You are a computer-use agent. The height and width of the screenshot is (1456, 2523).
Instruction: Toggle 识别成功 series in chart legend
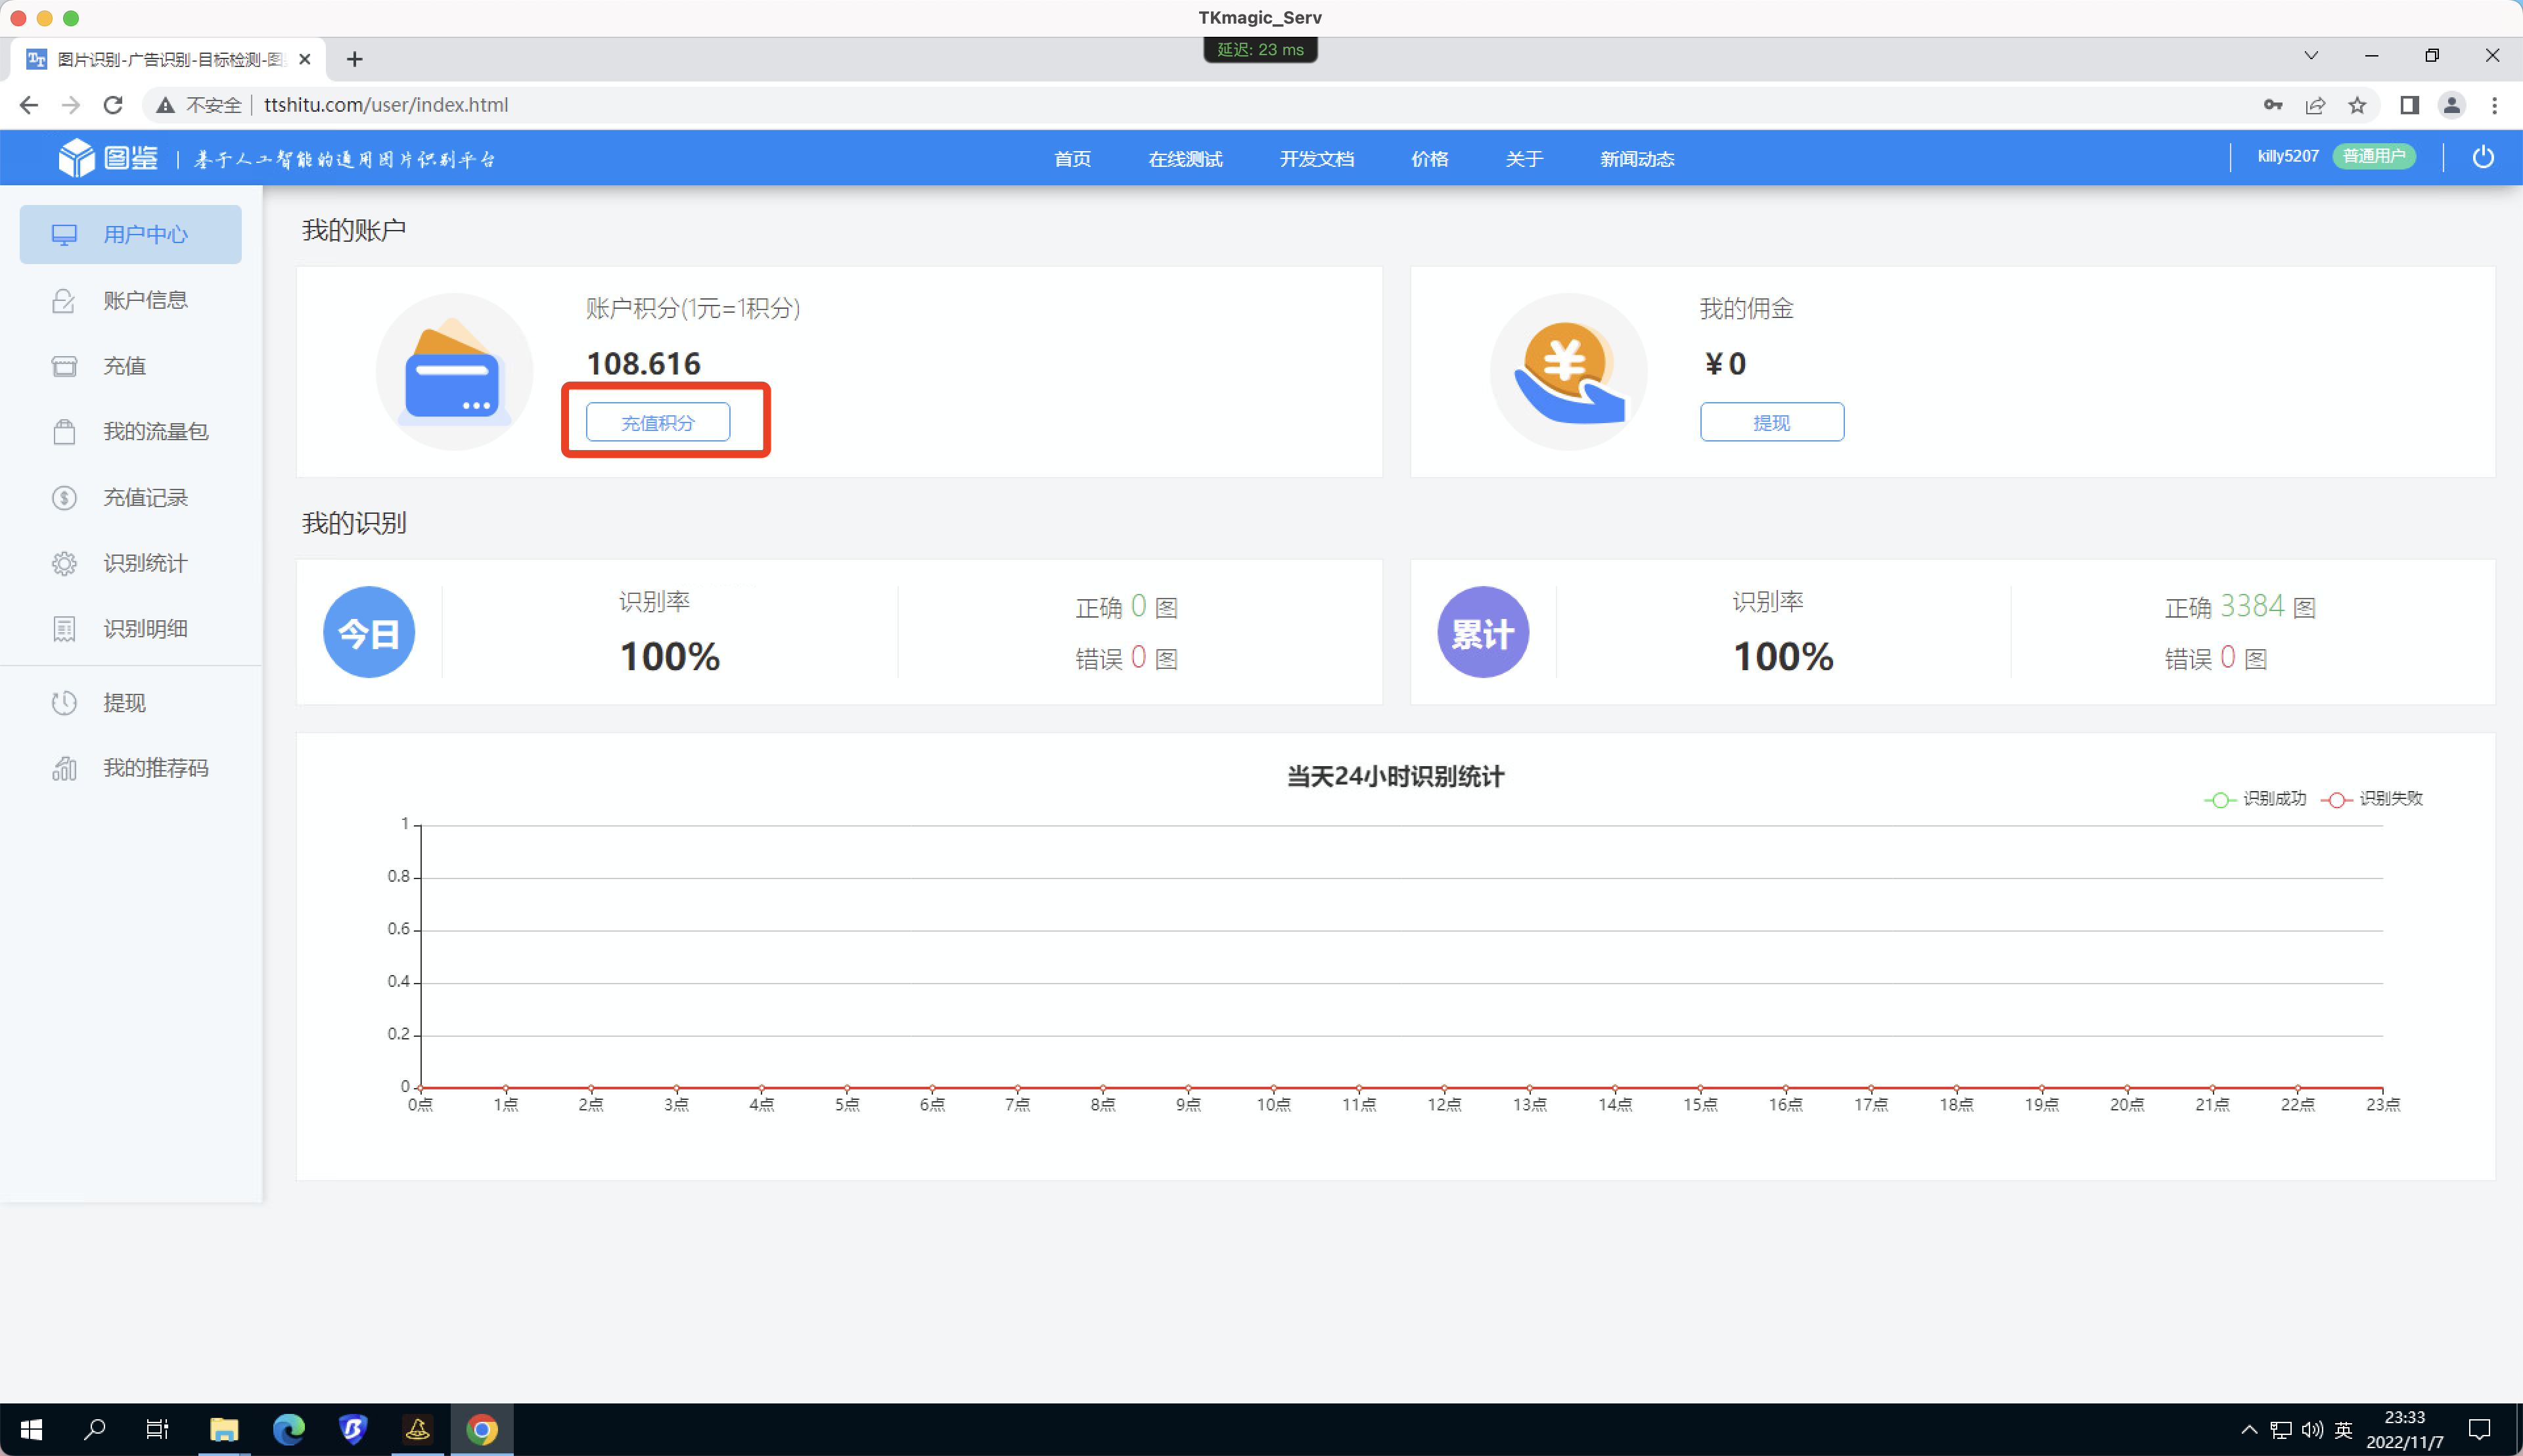coord(2255,799)
